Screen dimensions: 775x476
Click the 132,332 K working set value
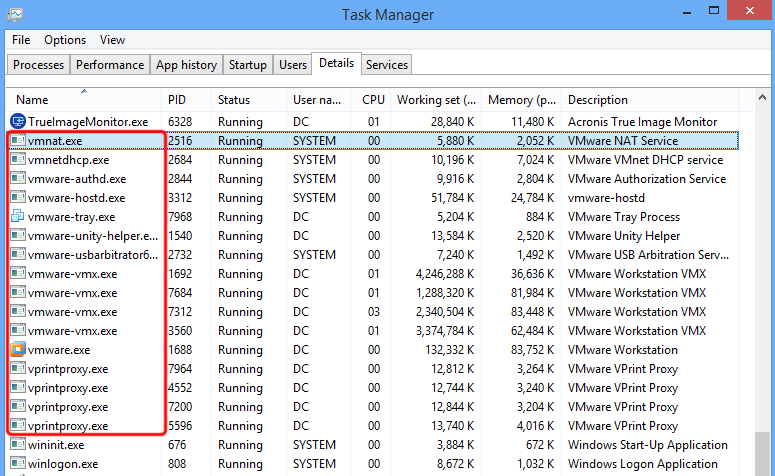coord(450,350)
